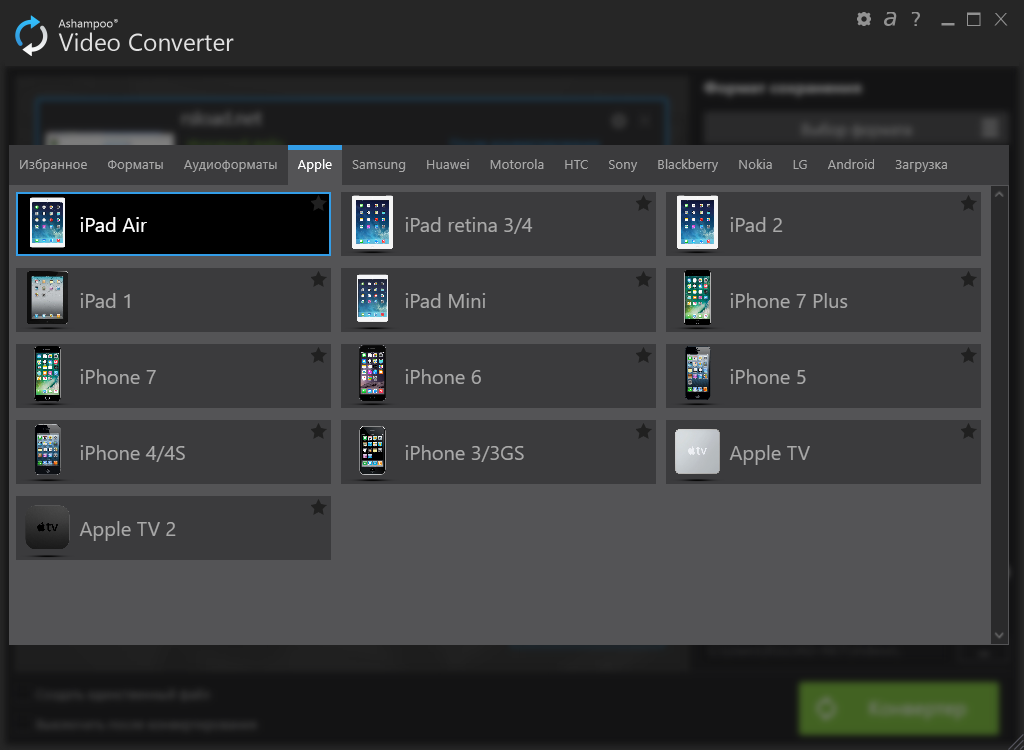Switch to the Samsung tab
This screenshot has width=1024, height=750.
[378, 164]
